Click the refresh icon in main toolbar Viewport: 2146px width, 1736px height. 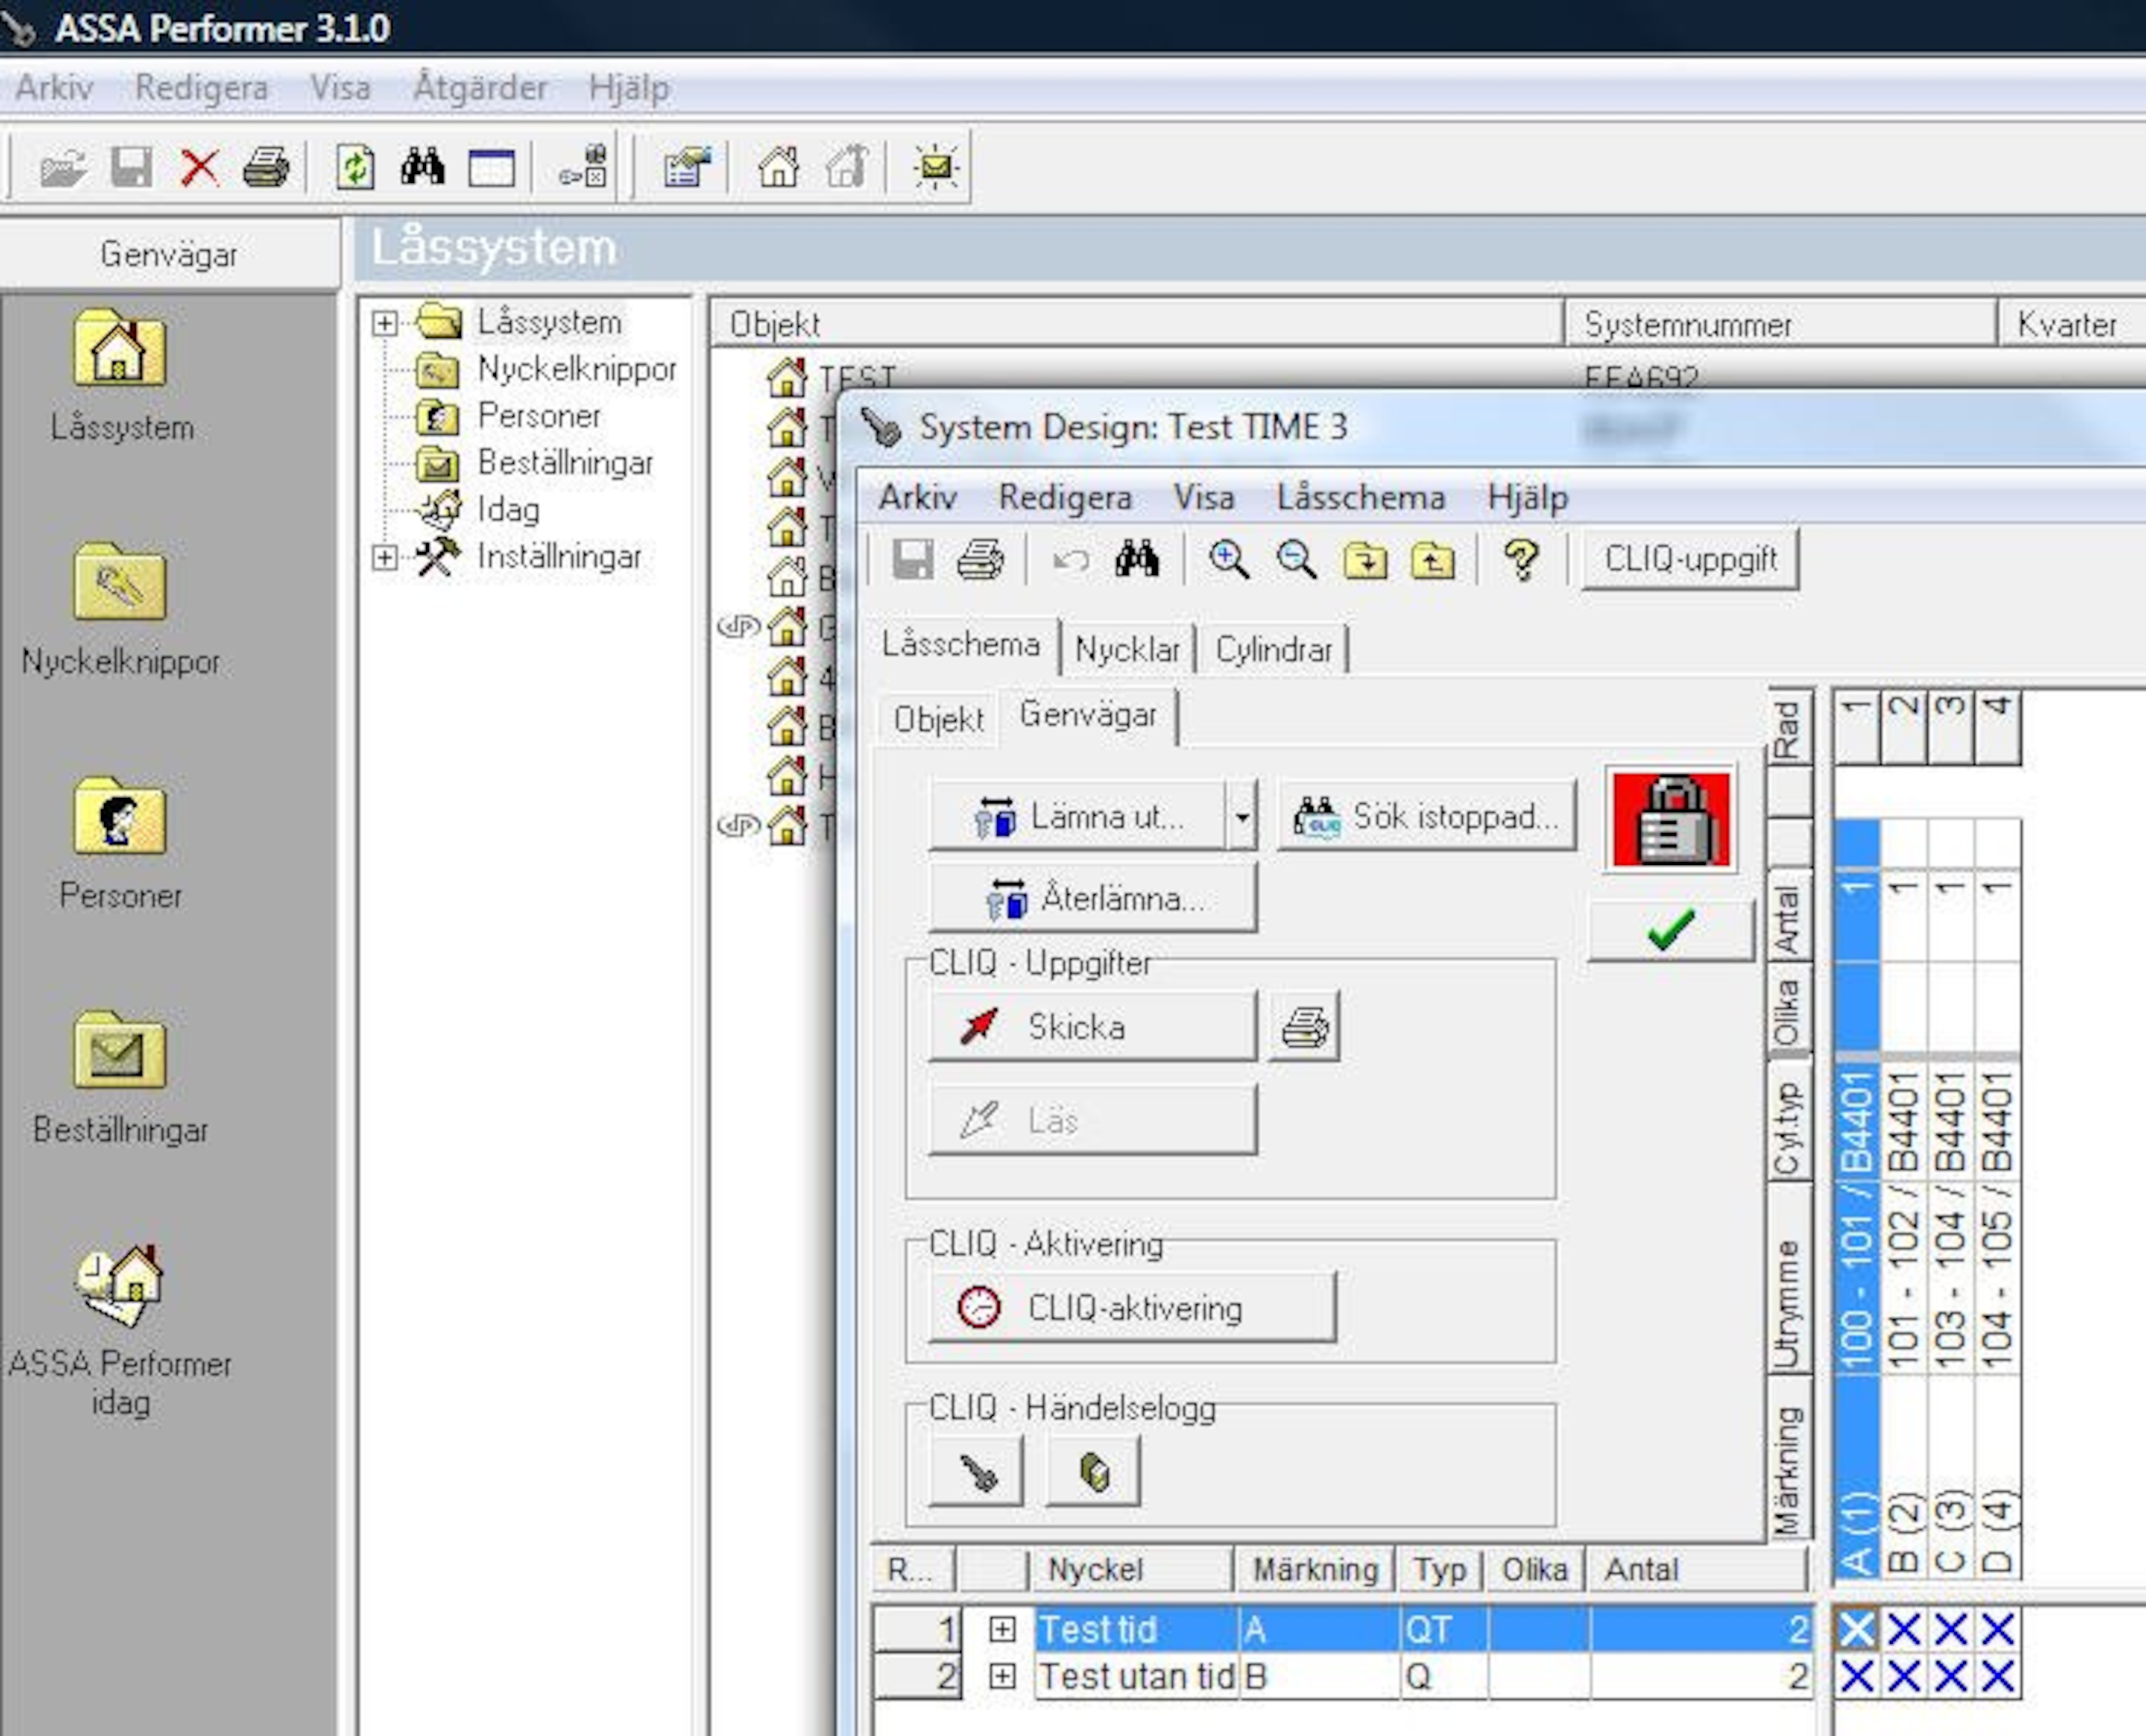pyautogui.click(x=355, y=167)
